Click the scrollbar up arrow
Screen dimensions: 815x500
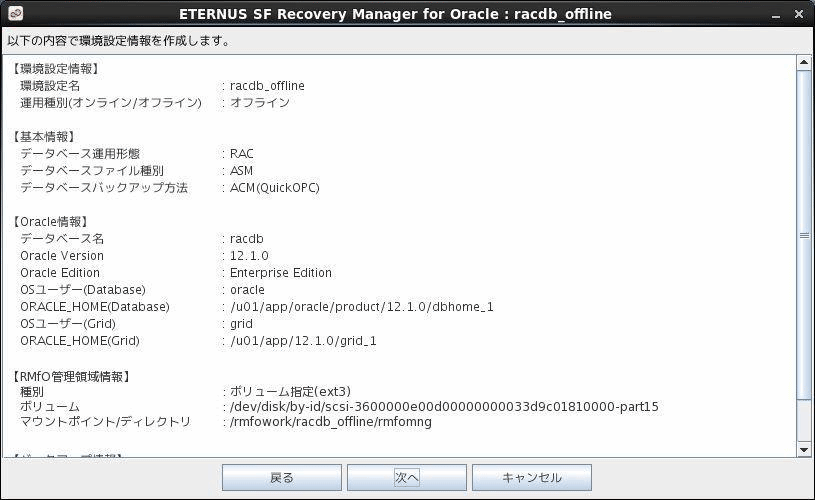pos(804,63)
